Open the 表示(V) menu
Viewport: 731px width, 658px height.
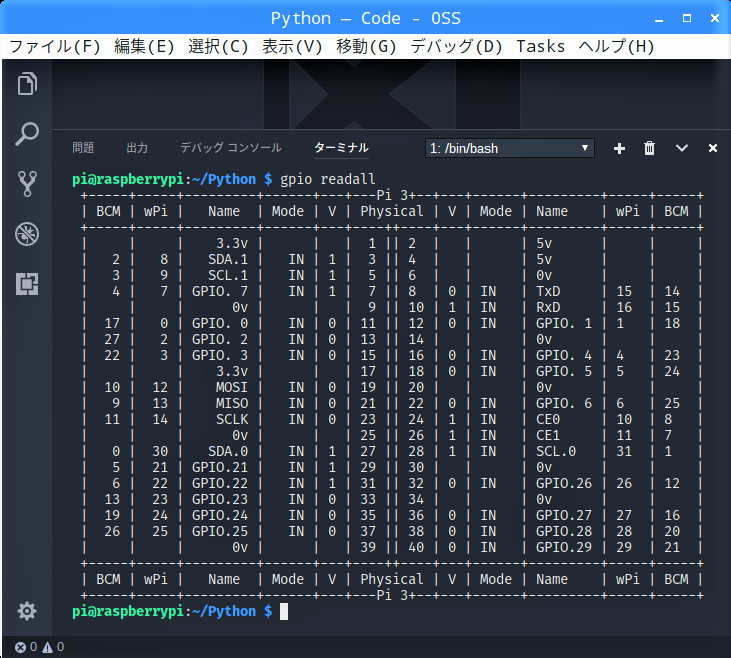292,46
